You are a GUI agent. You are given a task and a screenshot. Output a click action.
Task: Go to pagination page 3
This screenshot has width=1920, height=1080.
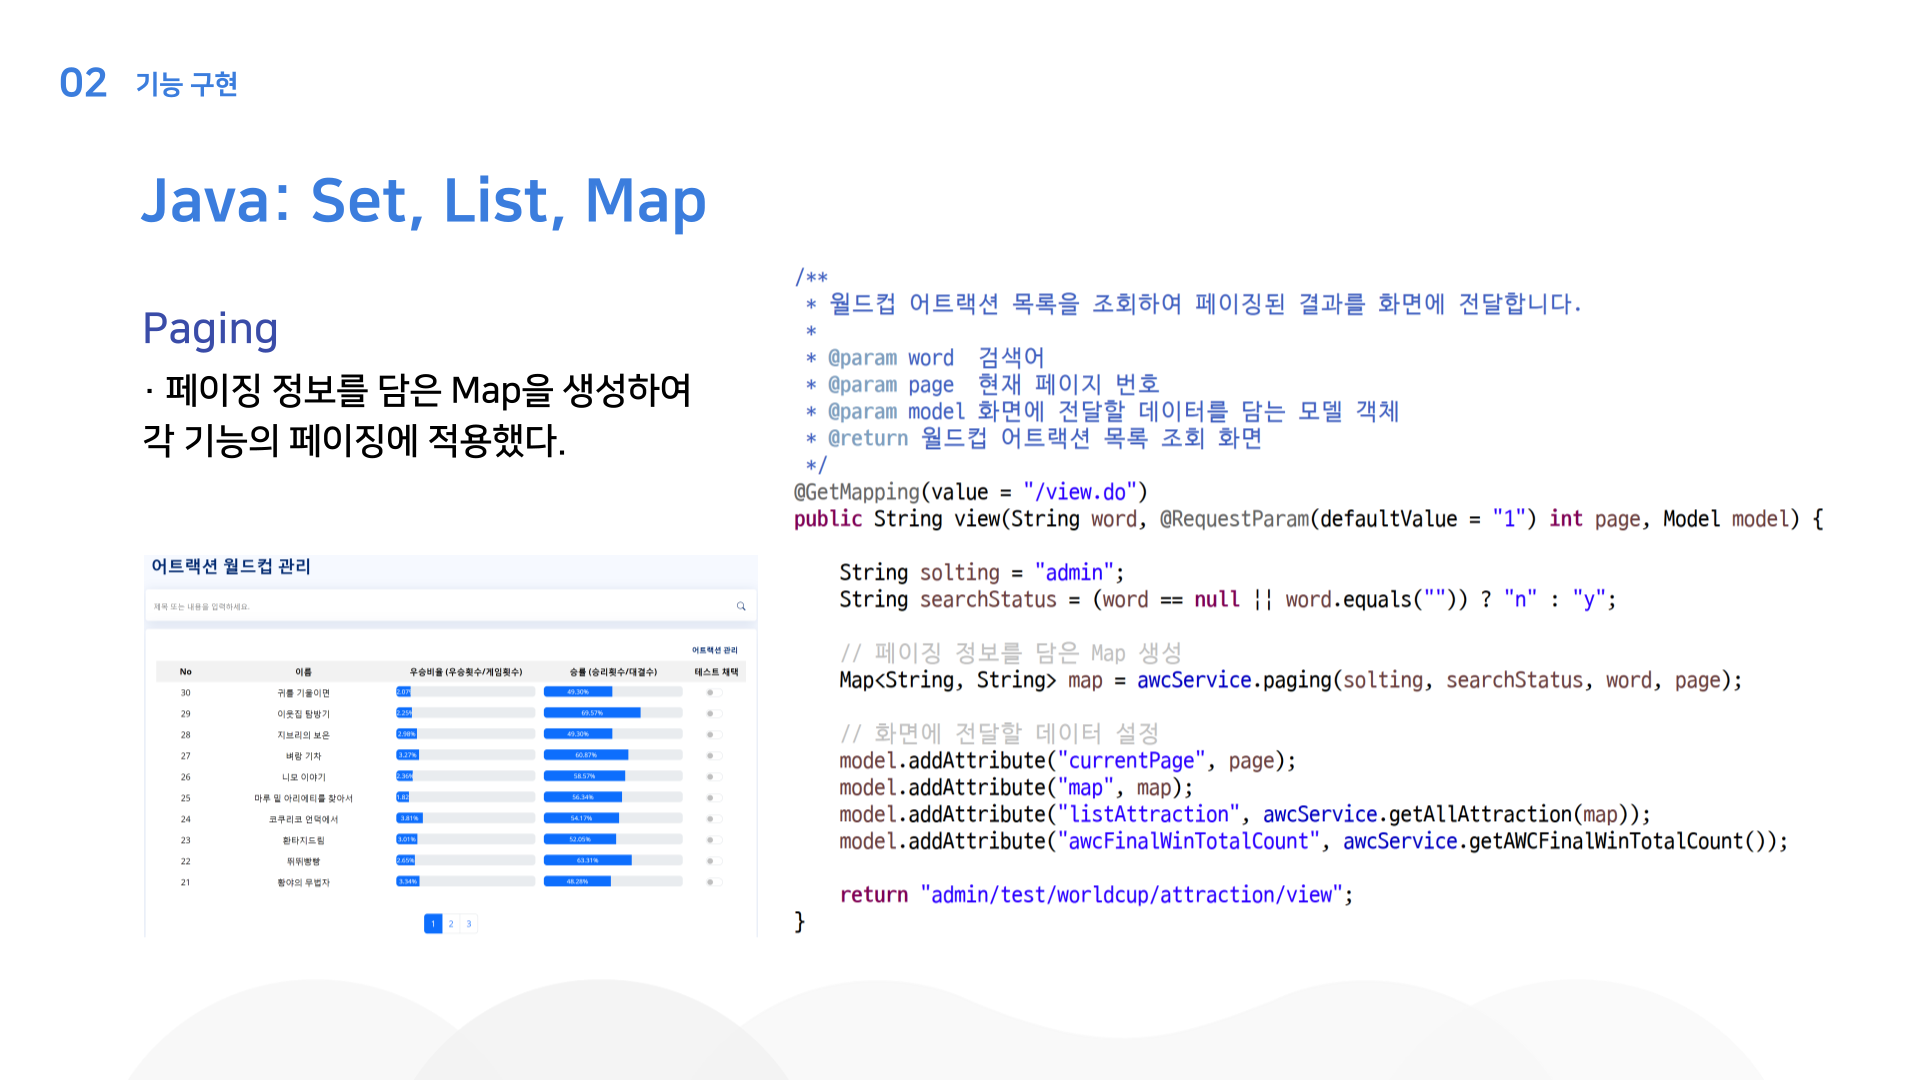(x=469, y=924)
